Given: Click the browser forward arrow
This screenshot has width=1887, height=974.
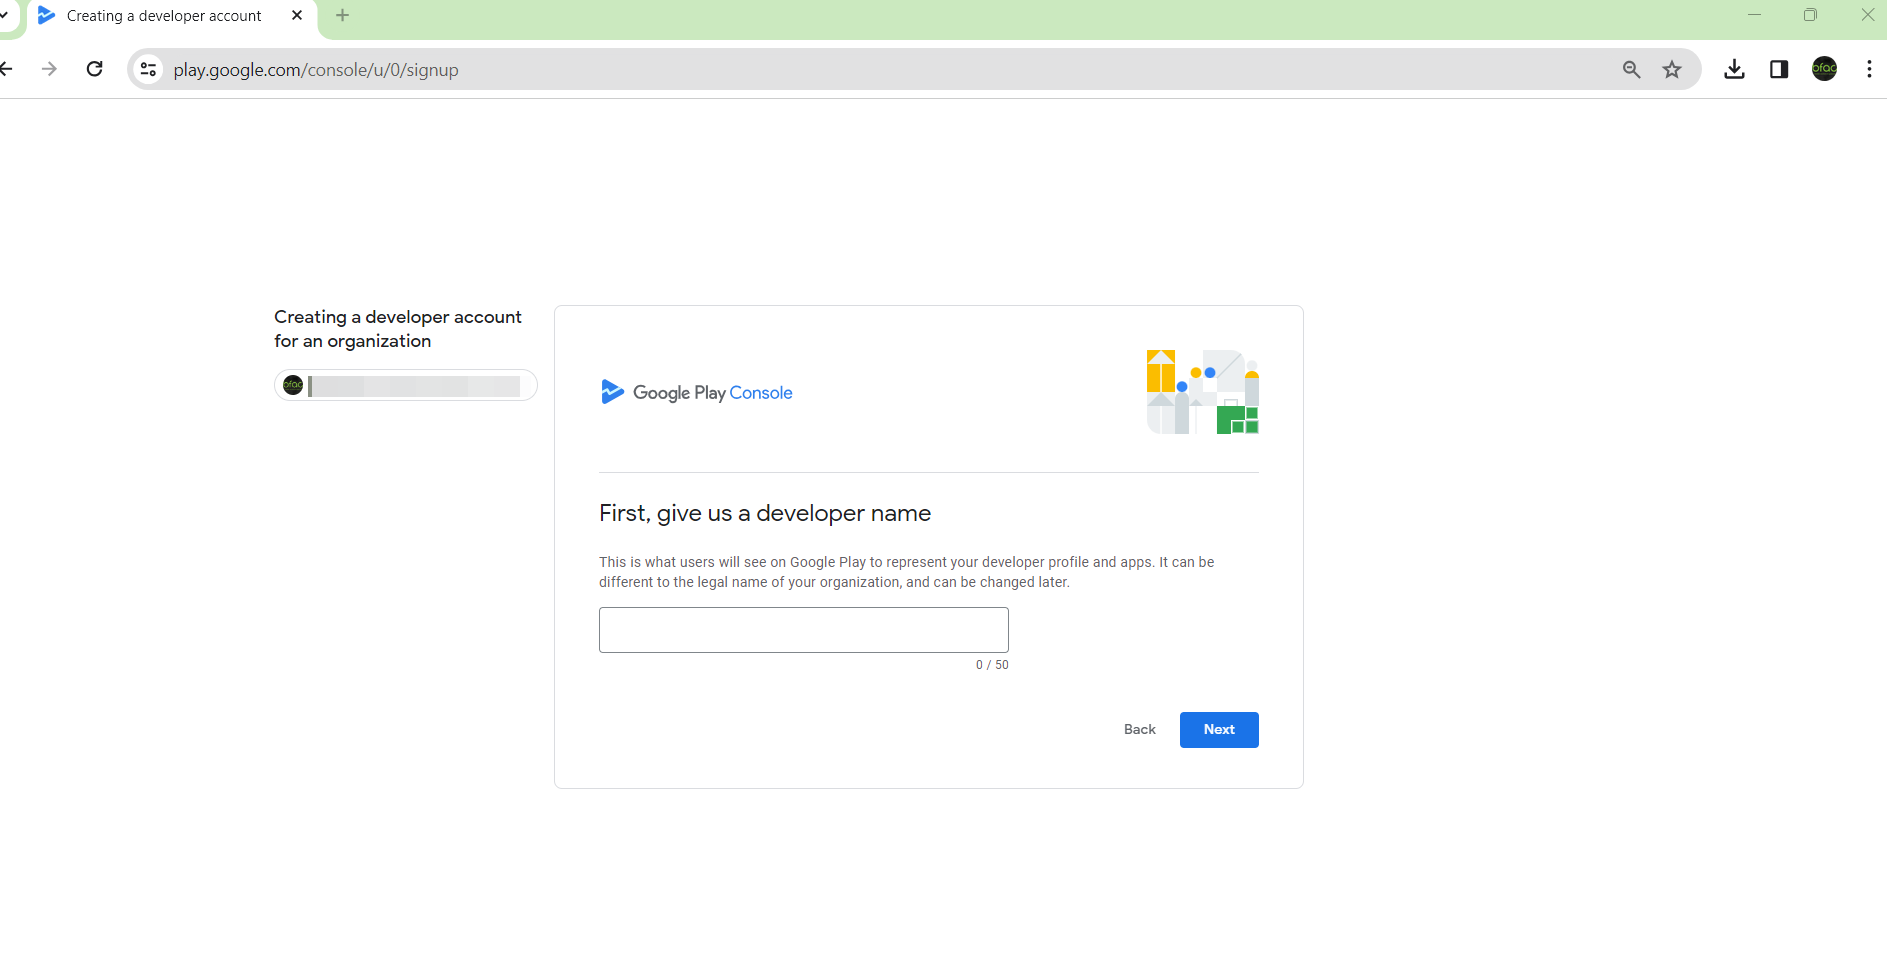Looking at the screenshot, I should pyautogui.click(x=49, y=69).
